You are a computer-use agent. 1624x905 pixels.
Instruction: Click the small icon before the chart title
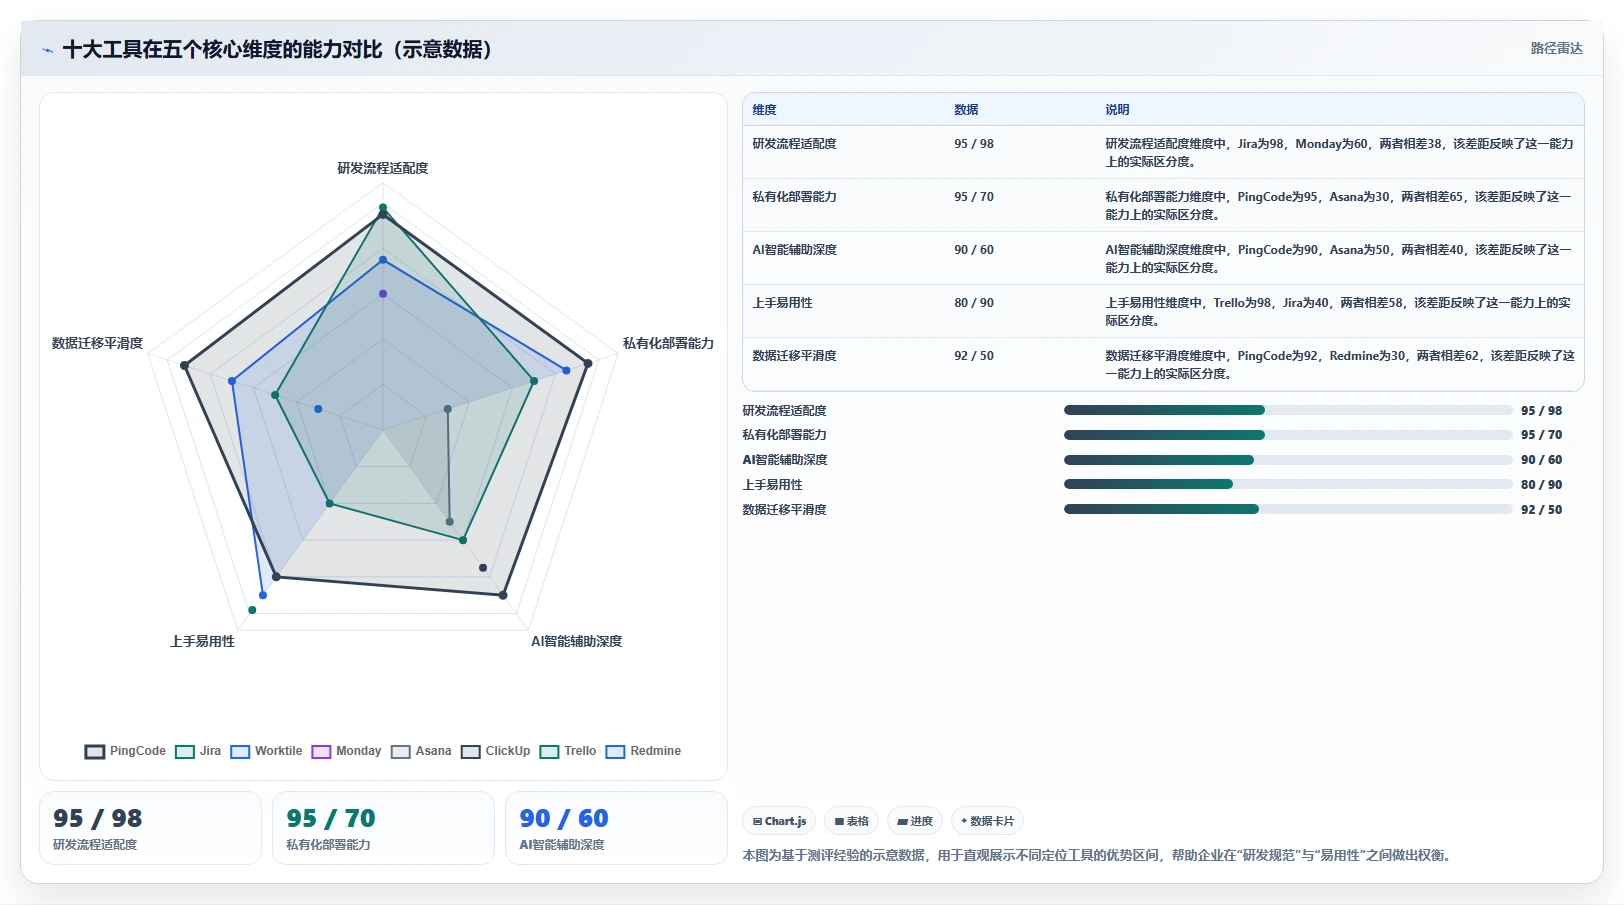47,50
